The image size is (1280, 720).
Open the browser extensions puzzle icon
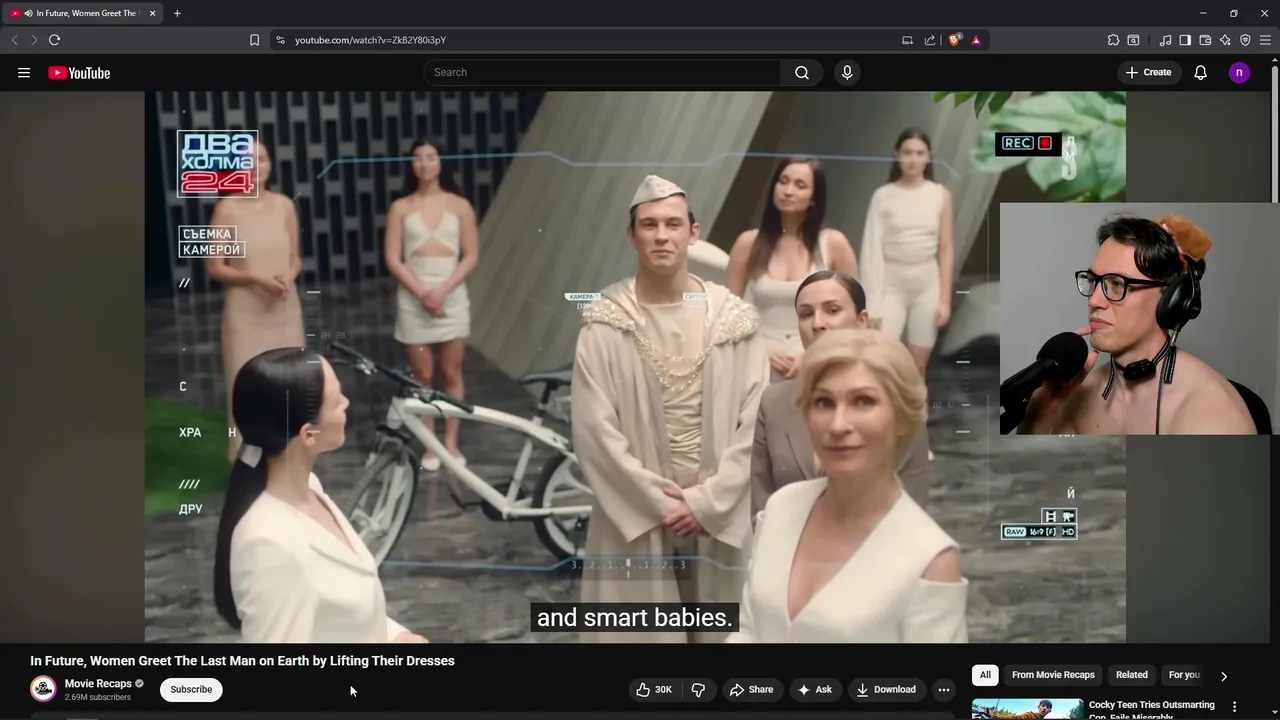tap(1113, 40)
